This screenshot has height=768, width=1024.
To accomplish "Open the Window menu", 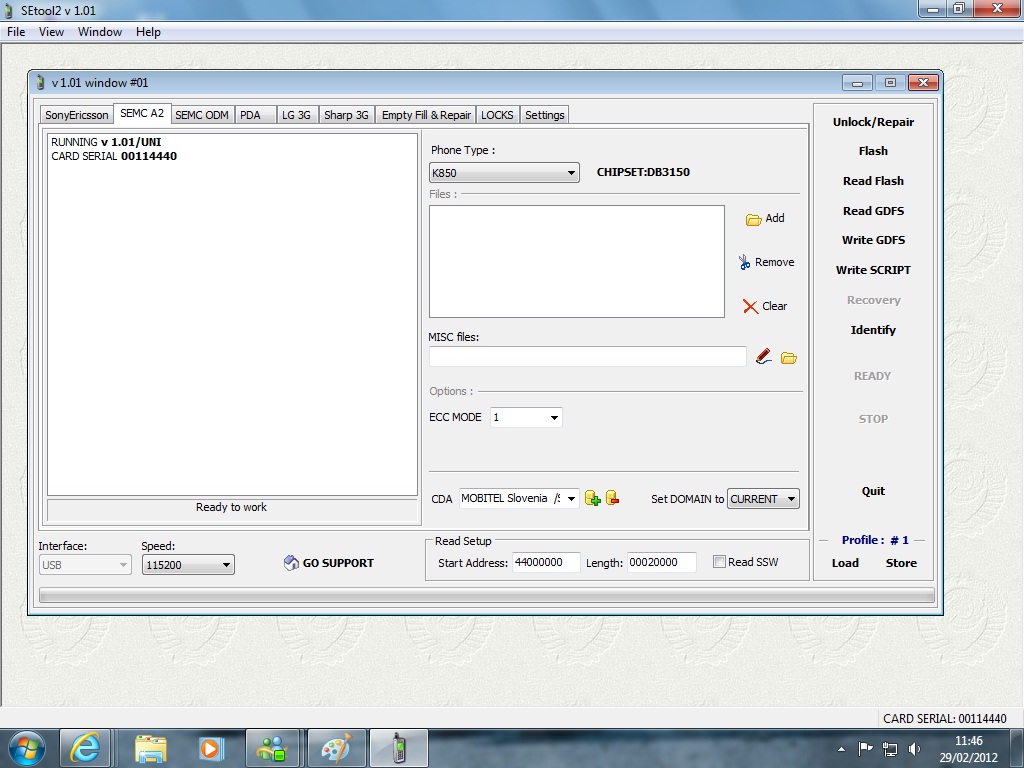I will click(x=100, y=32).
